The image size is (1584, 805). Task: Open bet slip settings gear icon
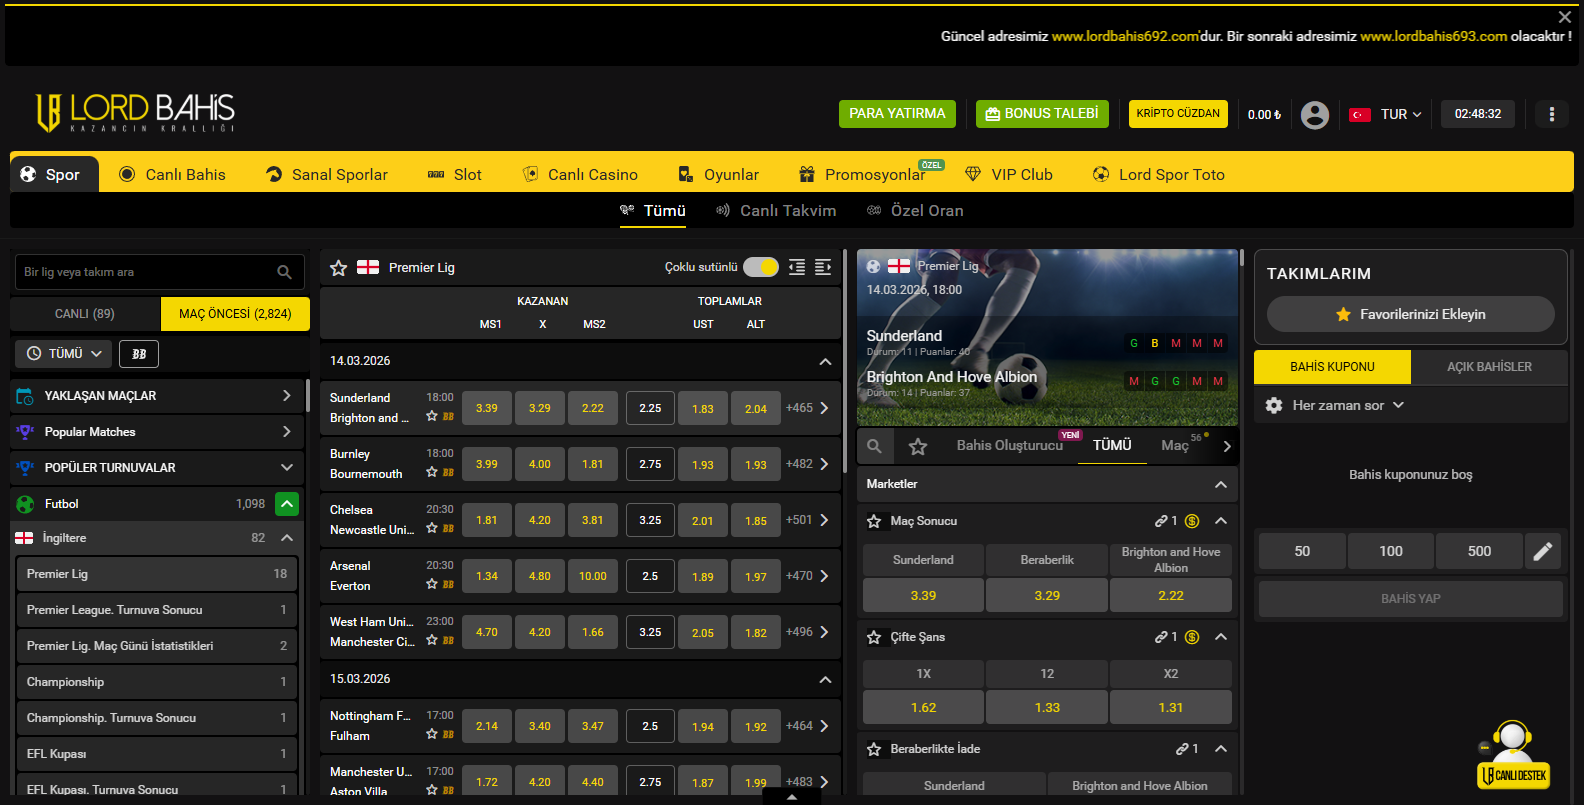1274,405
